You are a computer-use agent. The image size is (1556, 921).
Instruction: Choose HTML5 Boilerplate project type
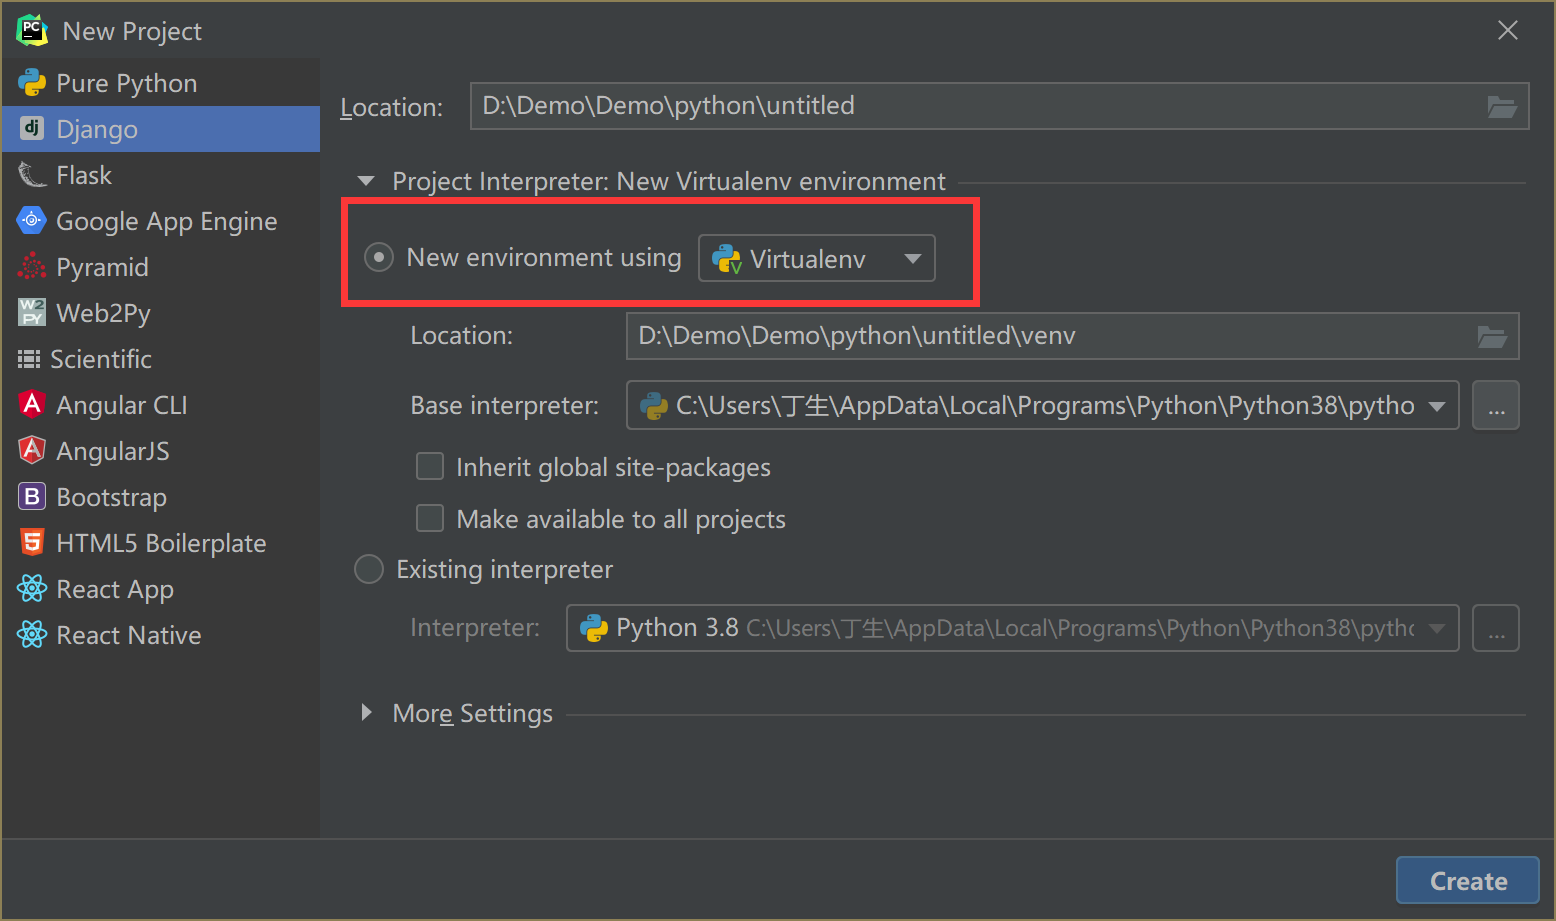point(161,543)
